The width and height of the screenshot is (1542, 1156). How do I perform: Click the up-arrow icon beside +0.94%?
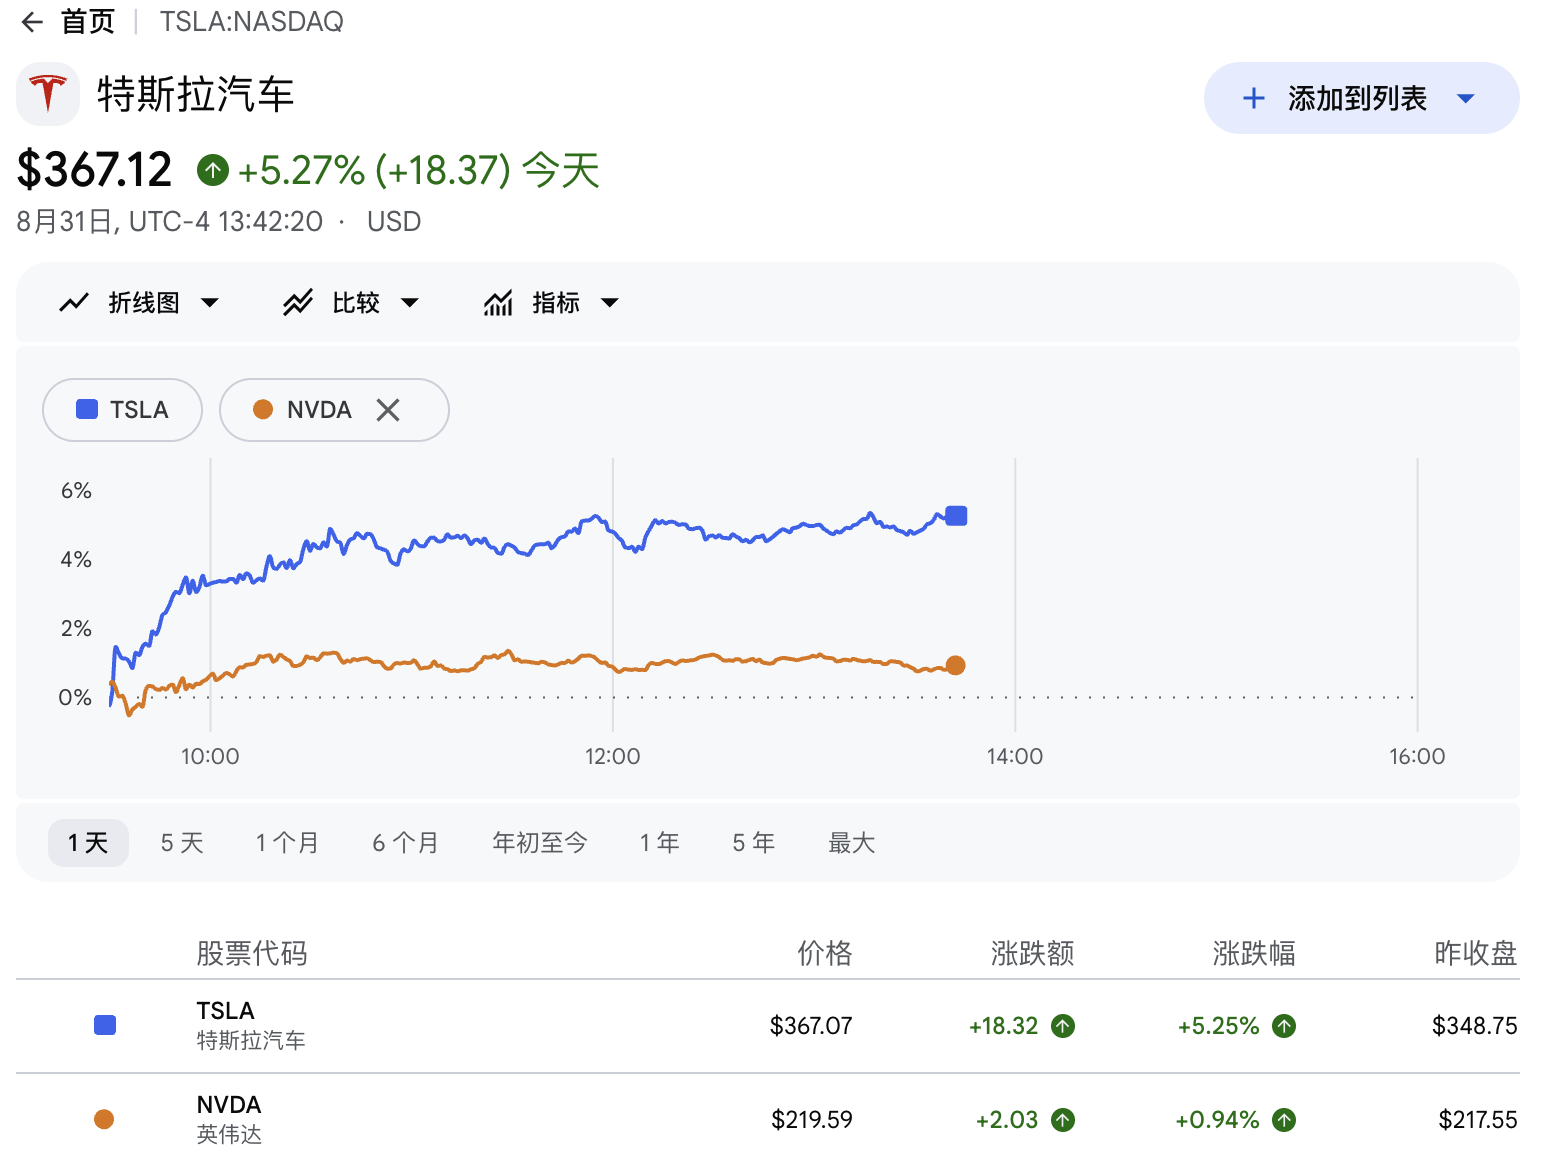[1284, 1120]
